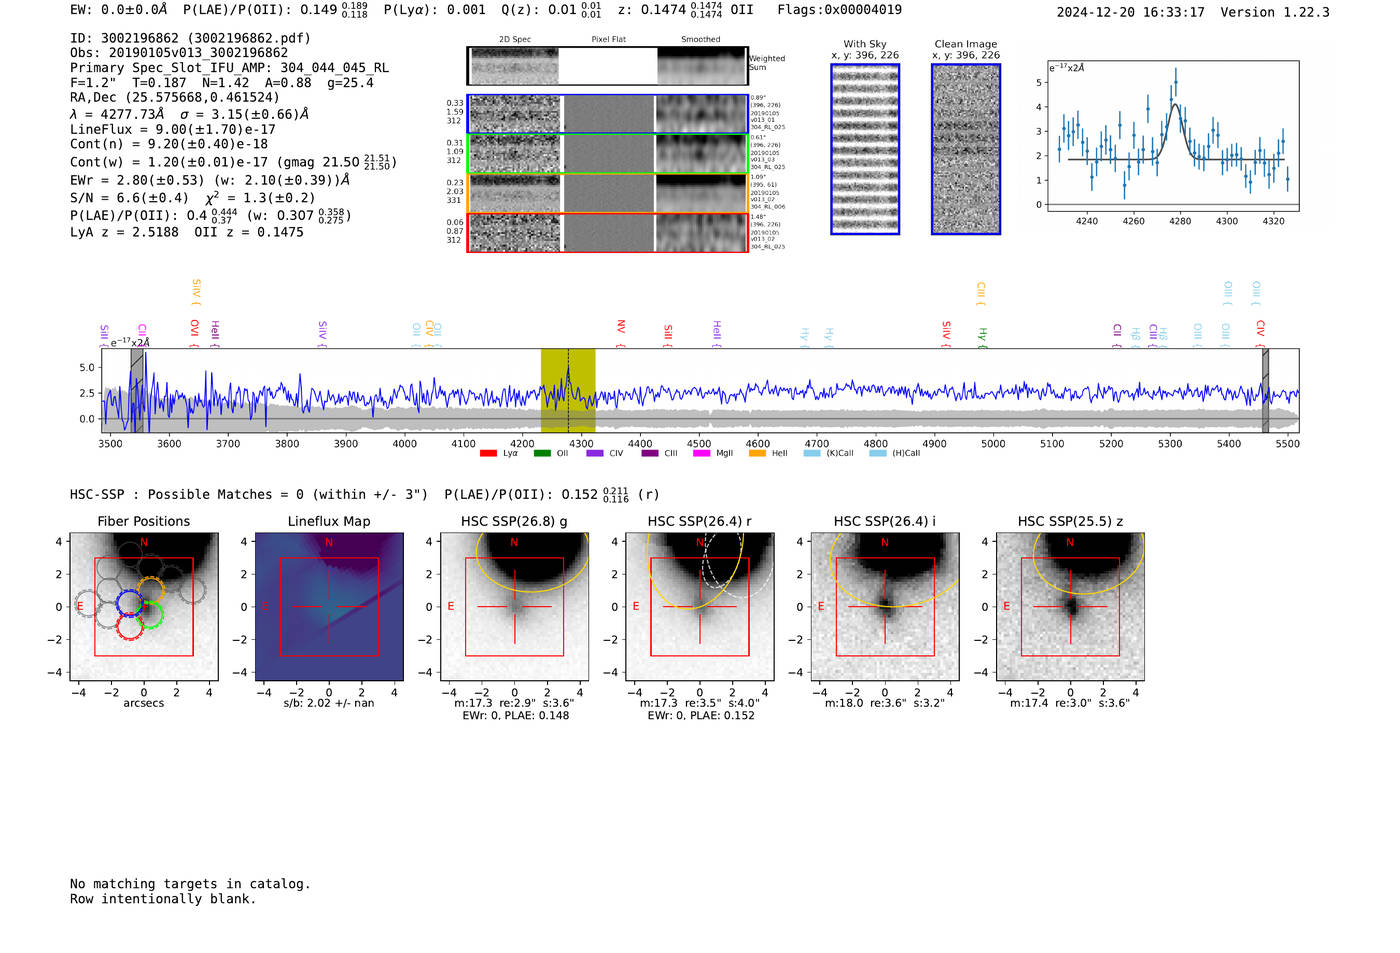Click the Cont(w) gmag 21.50 line
This screenshot has height=953, width=1400.
(233, 161)
